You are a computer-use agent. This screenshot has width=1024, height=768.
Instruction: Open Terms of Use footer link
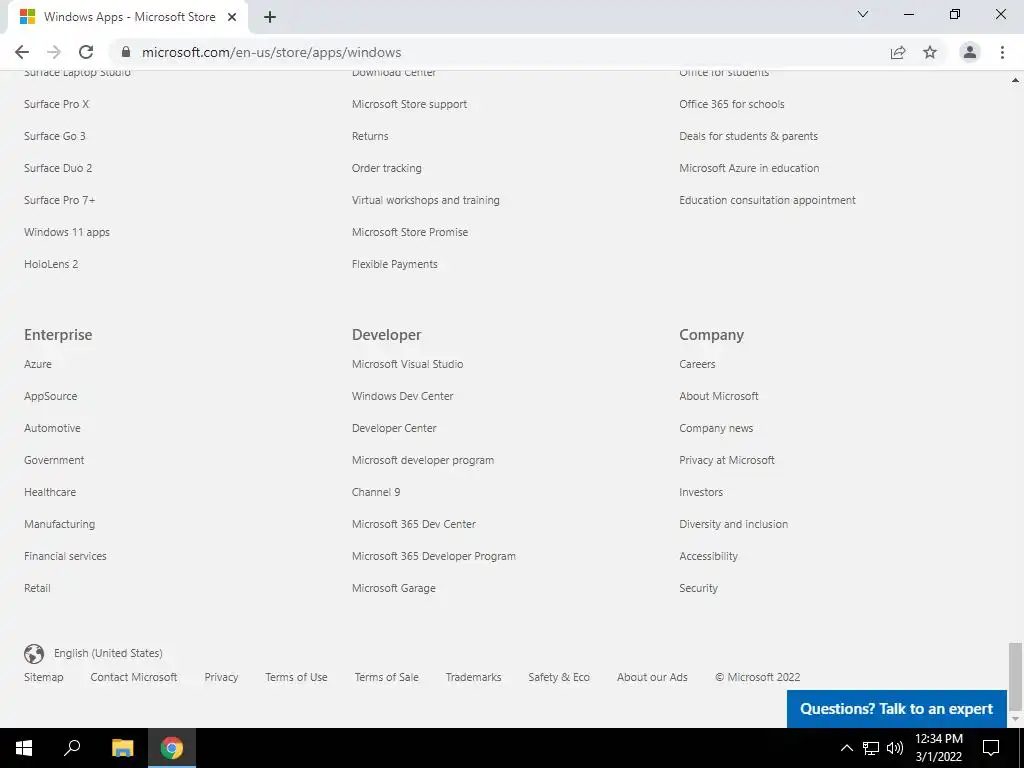(x=296, y=677)
